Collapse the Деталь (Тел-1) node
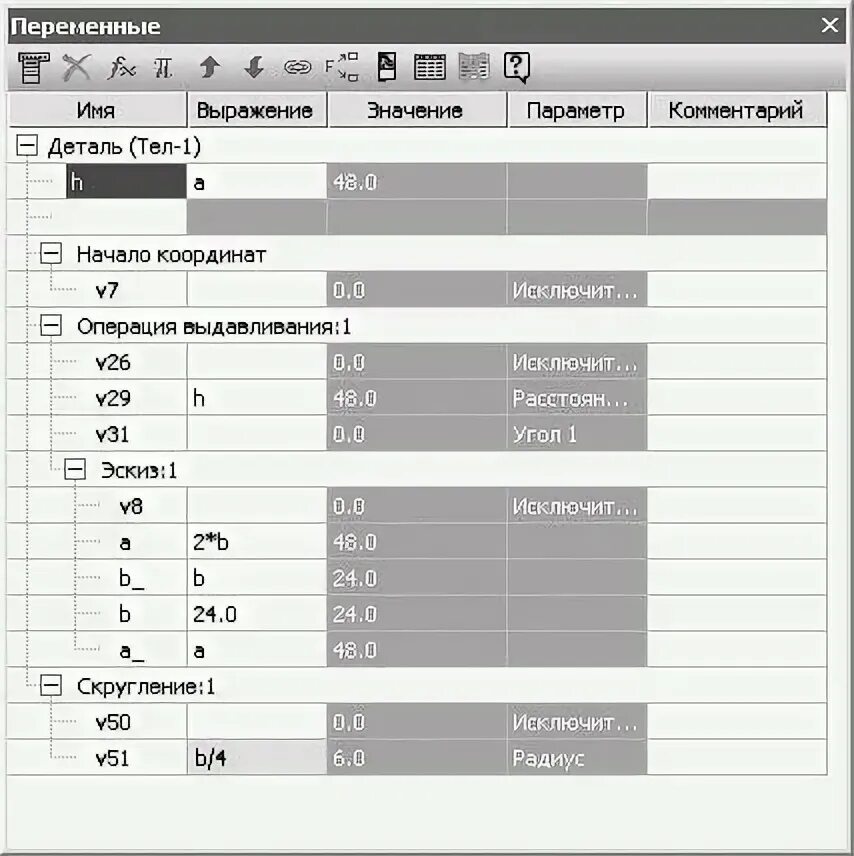The image size is (854, 856). click(x=27, y=146)
